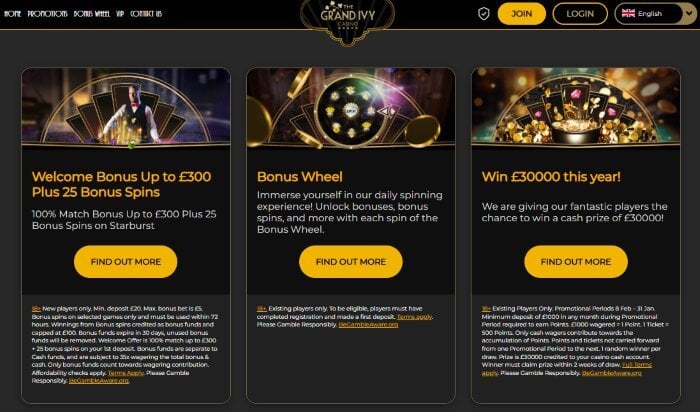Open the Contact Us menu item

click(146, 14)
